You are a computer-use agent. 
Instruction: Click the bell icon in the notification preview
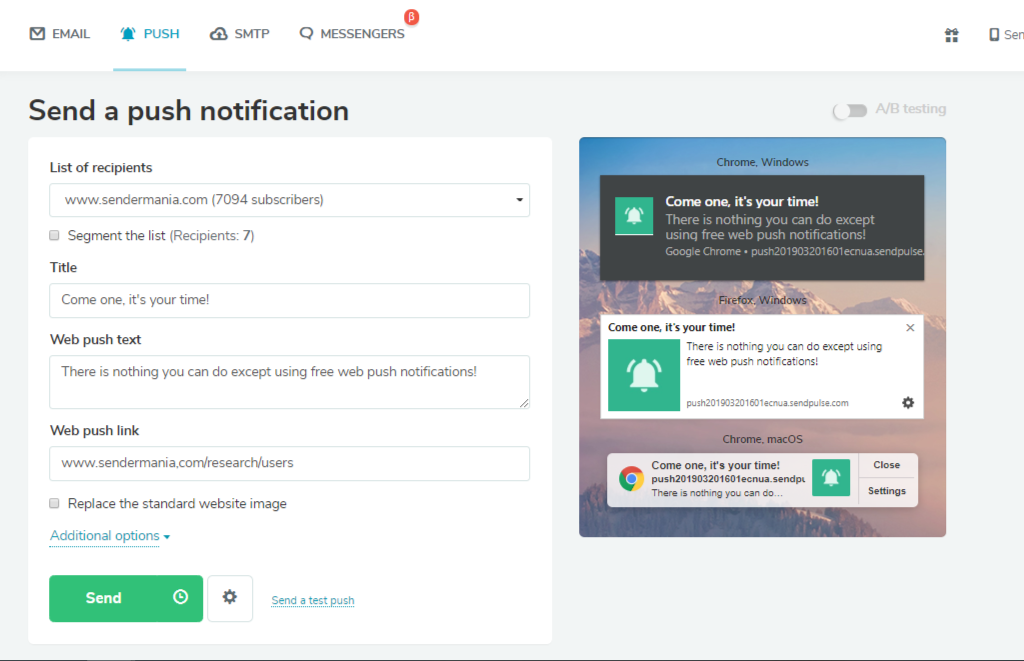[x=634, y=215]
